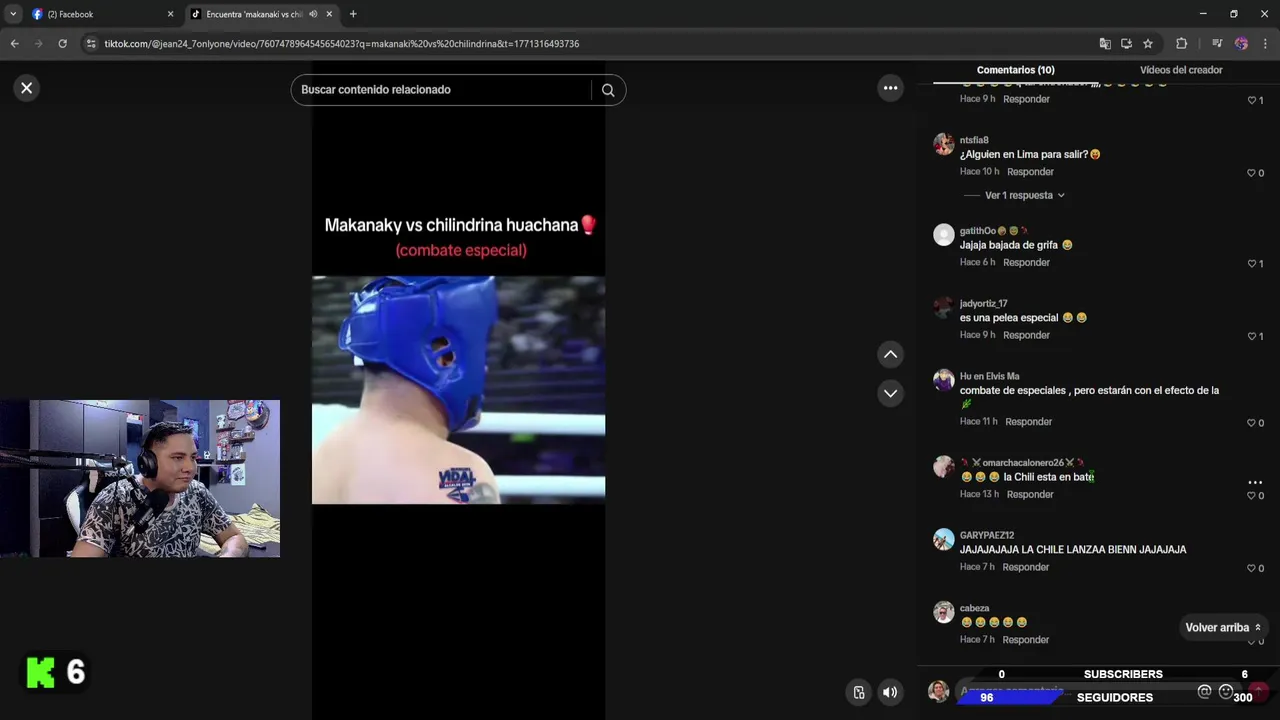Open gatithOo's profile avatar
This screenshot has height=720, width=1280.
click(944, 235)
